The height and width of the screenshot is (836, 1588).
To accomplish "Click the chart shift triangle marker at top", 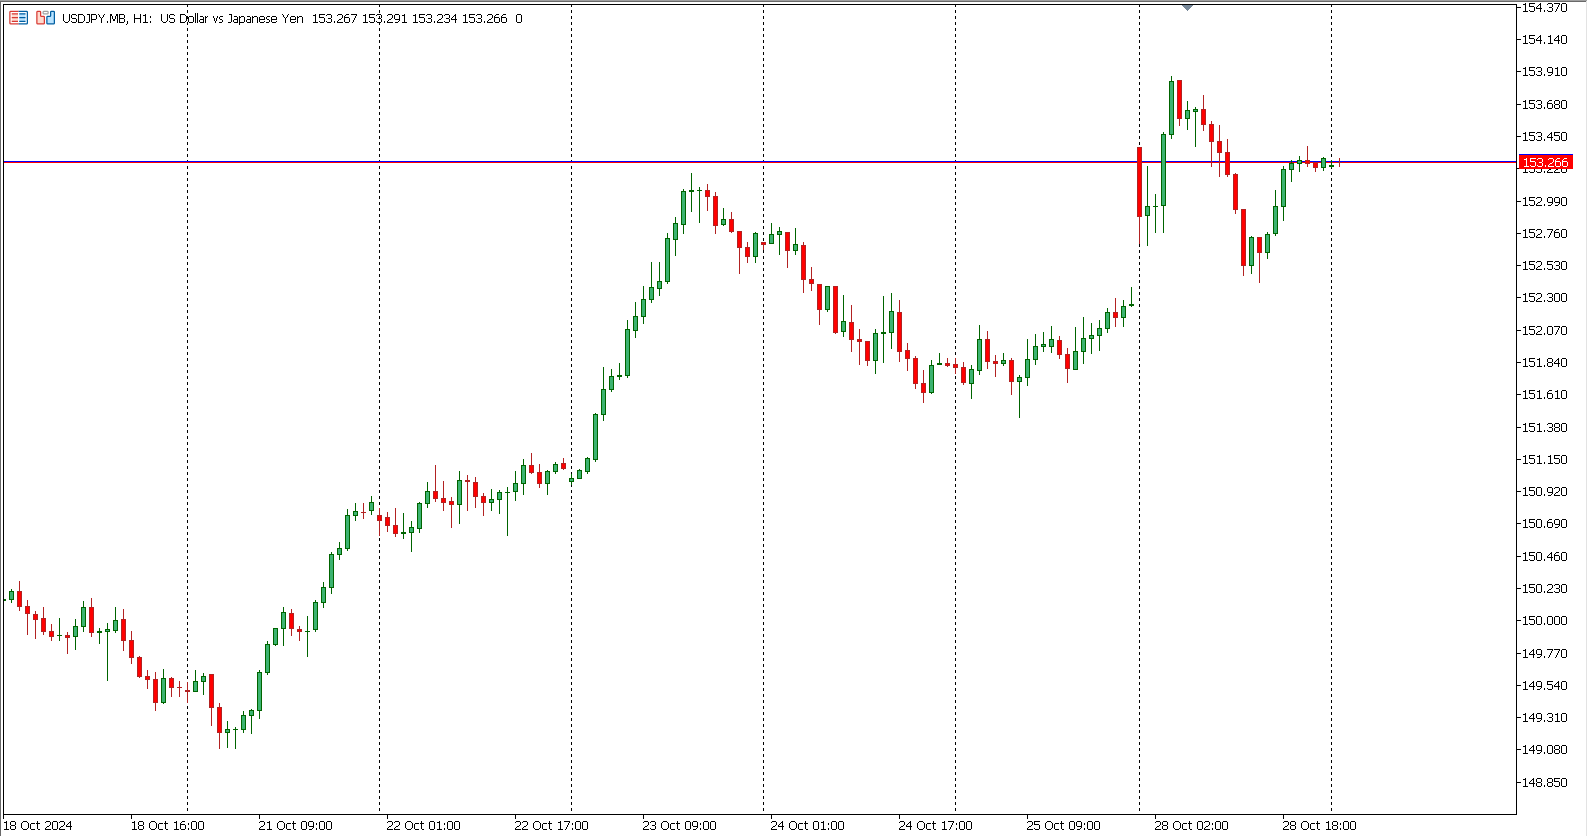I will coord(1187,7).
